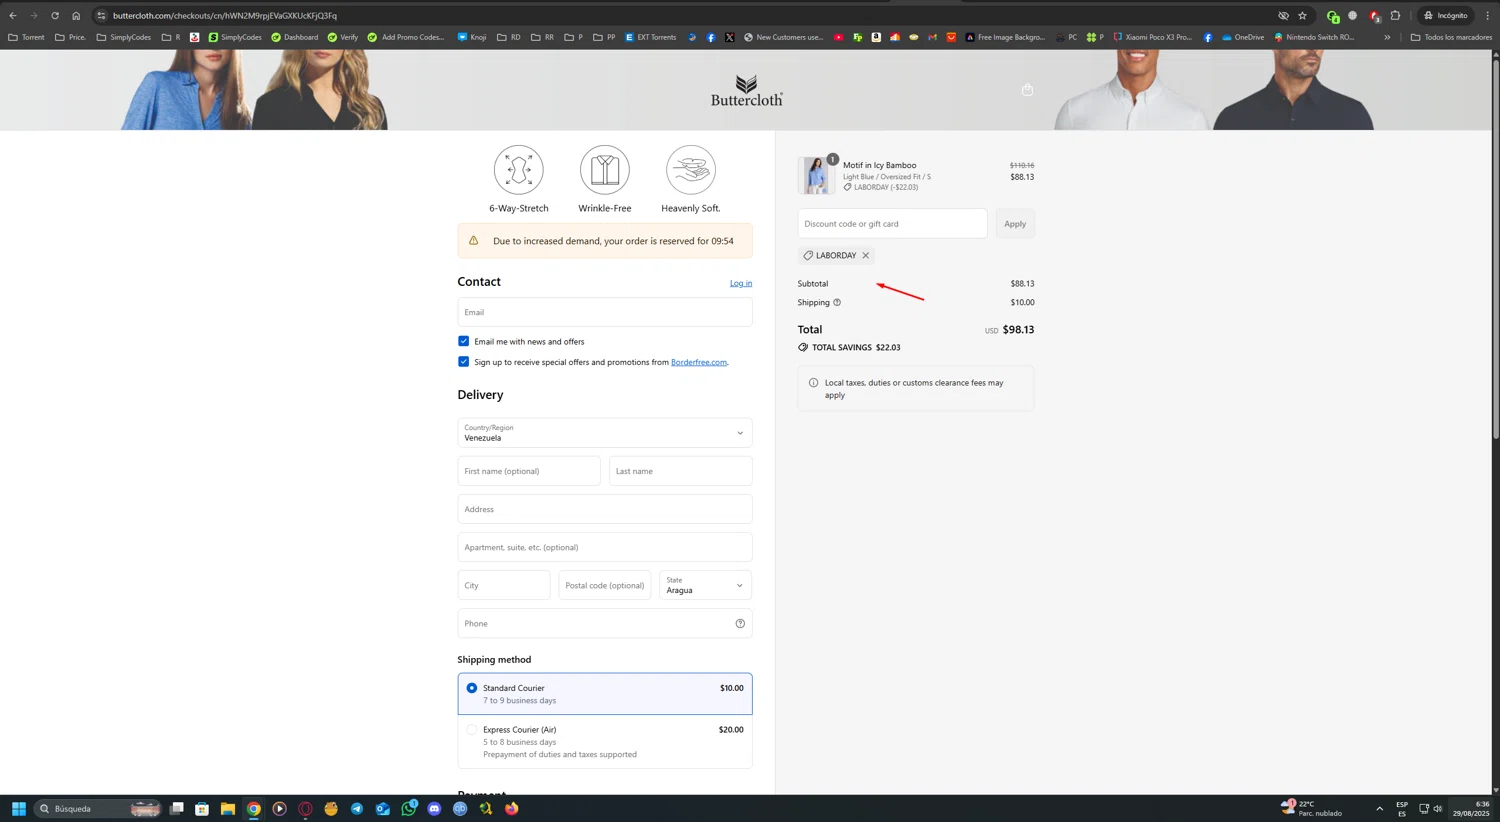
Task: Open the browser extensions puzzle icon
Action: pyautogui.click(x=1395, y=16)
